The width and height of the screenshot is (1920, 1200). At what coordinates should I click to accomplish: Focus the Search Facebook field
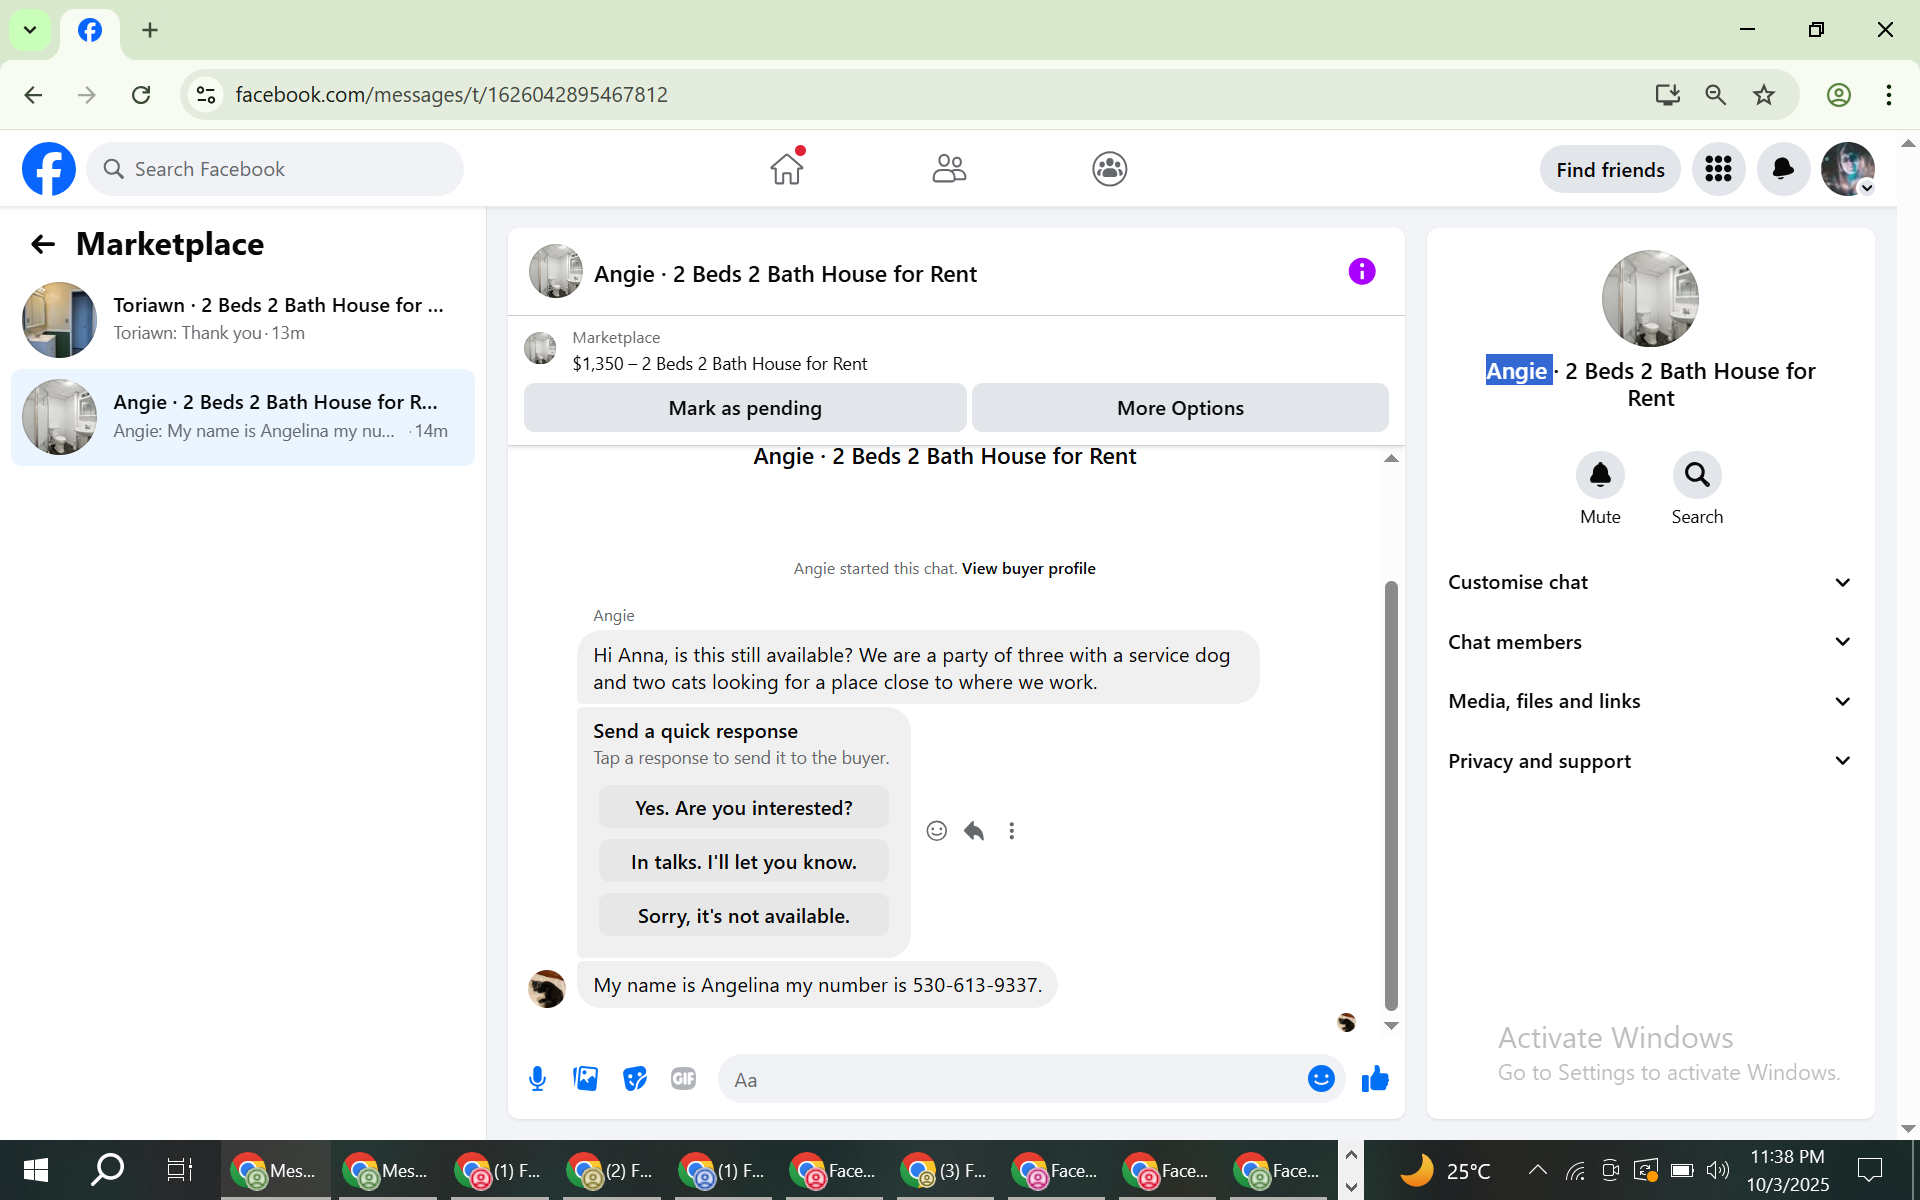(275, 169)
